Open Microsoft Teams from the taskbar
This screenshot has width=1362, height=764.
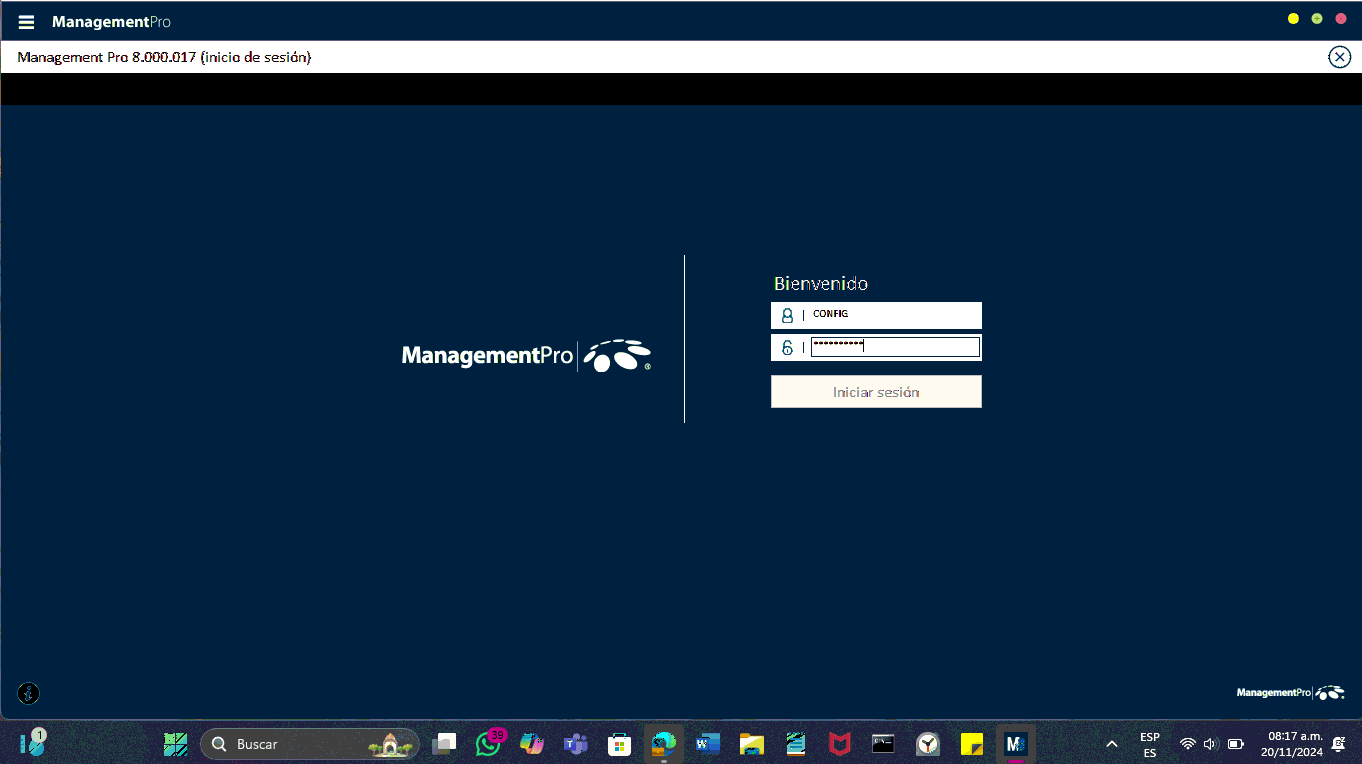point(575,744)
